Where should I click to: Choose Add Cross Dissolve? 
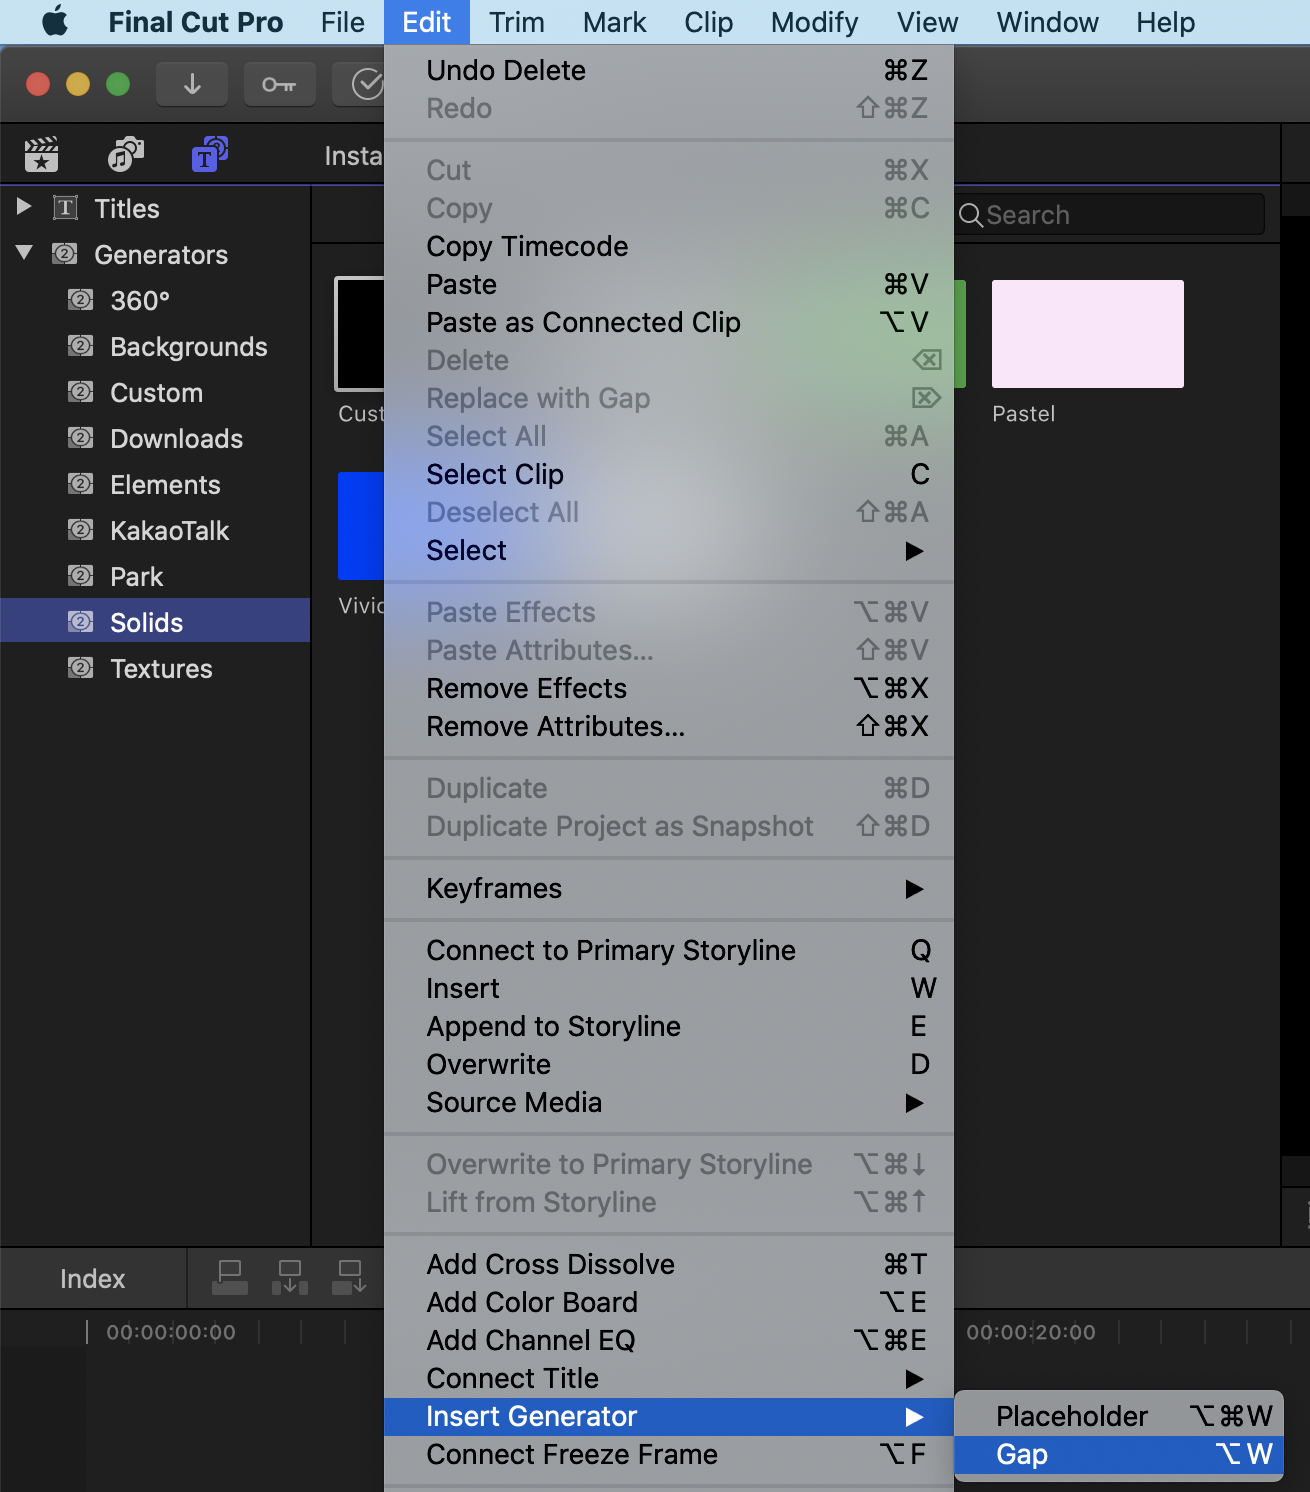click(668, 1264)
